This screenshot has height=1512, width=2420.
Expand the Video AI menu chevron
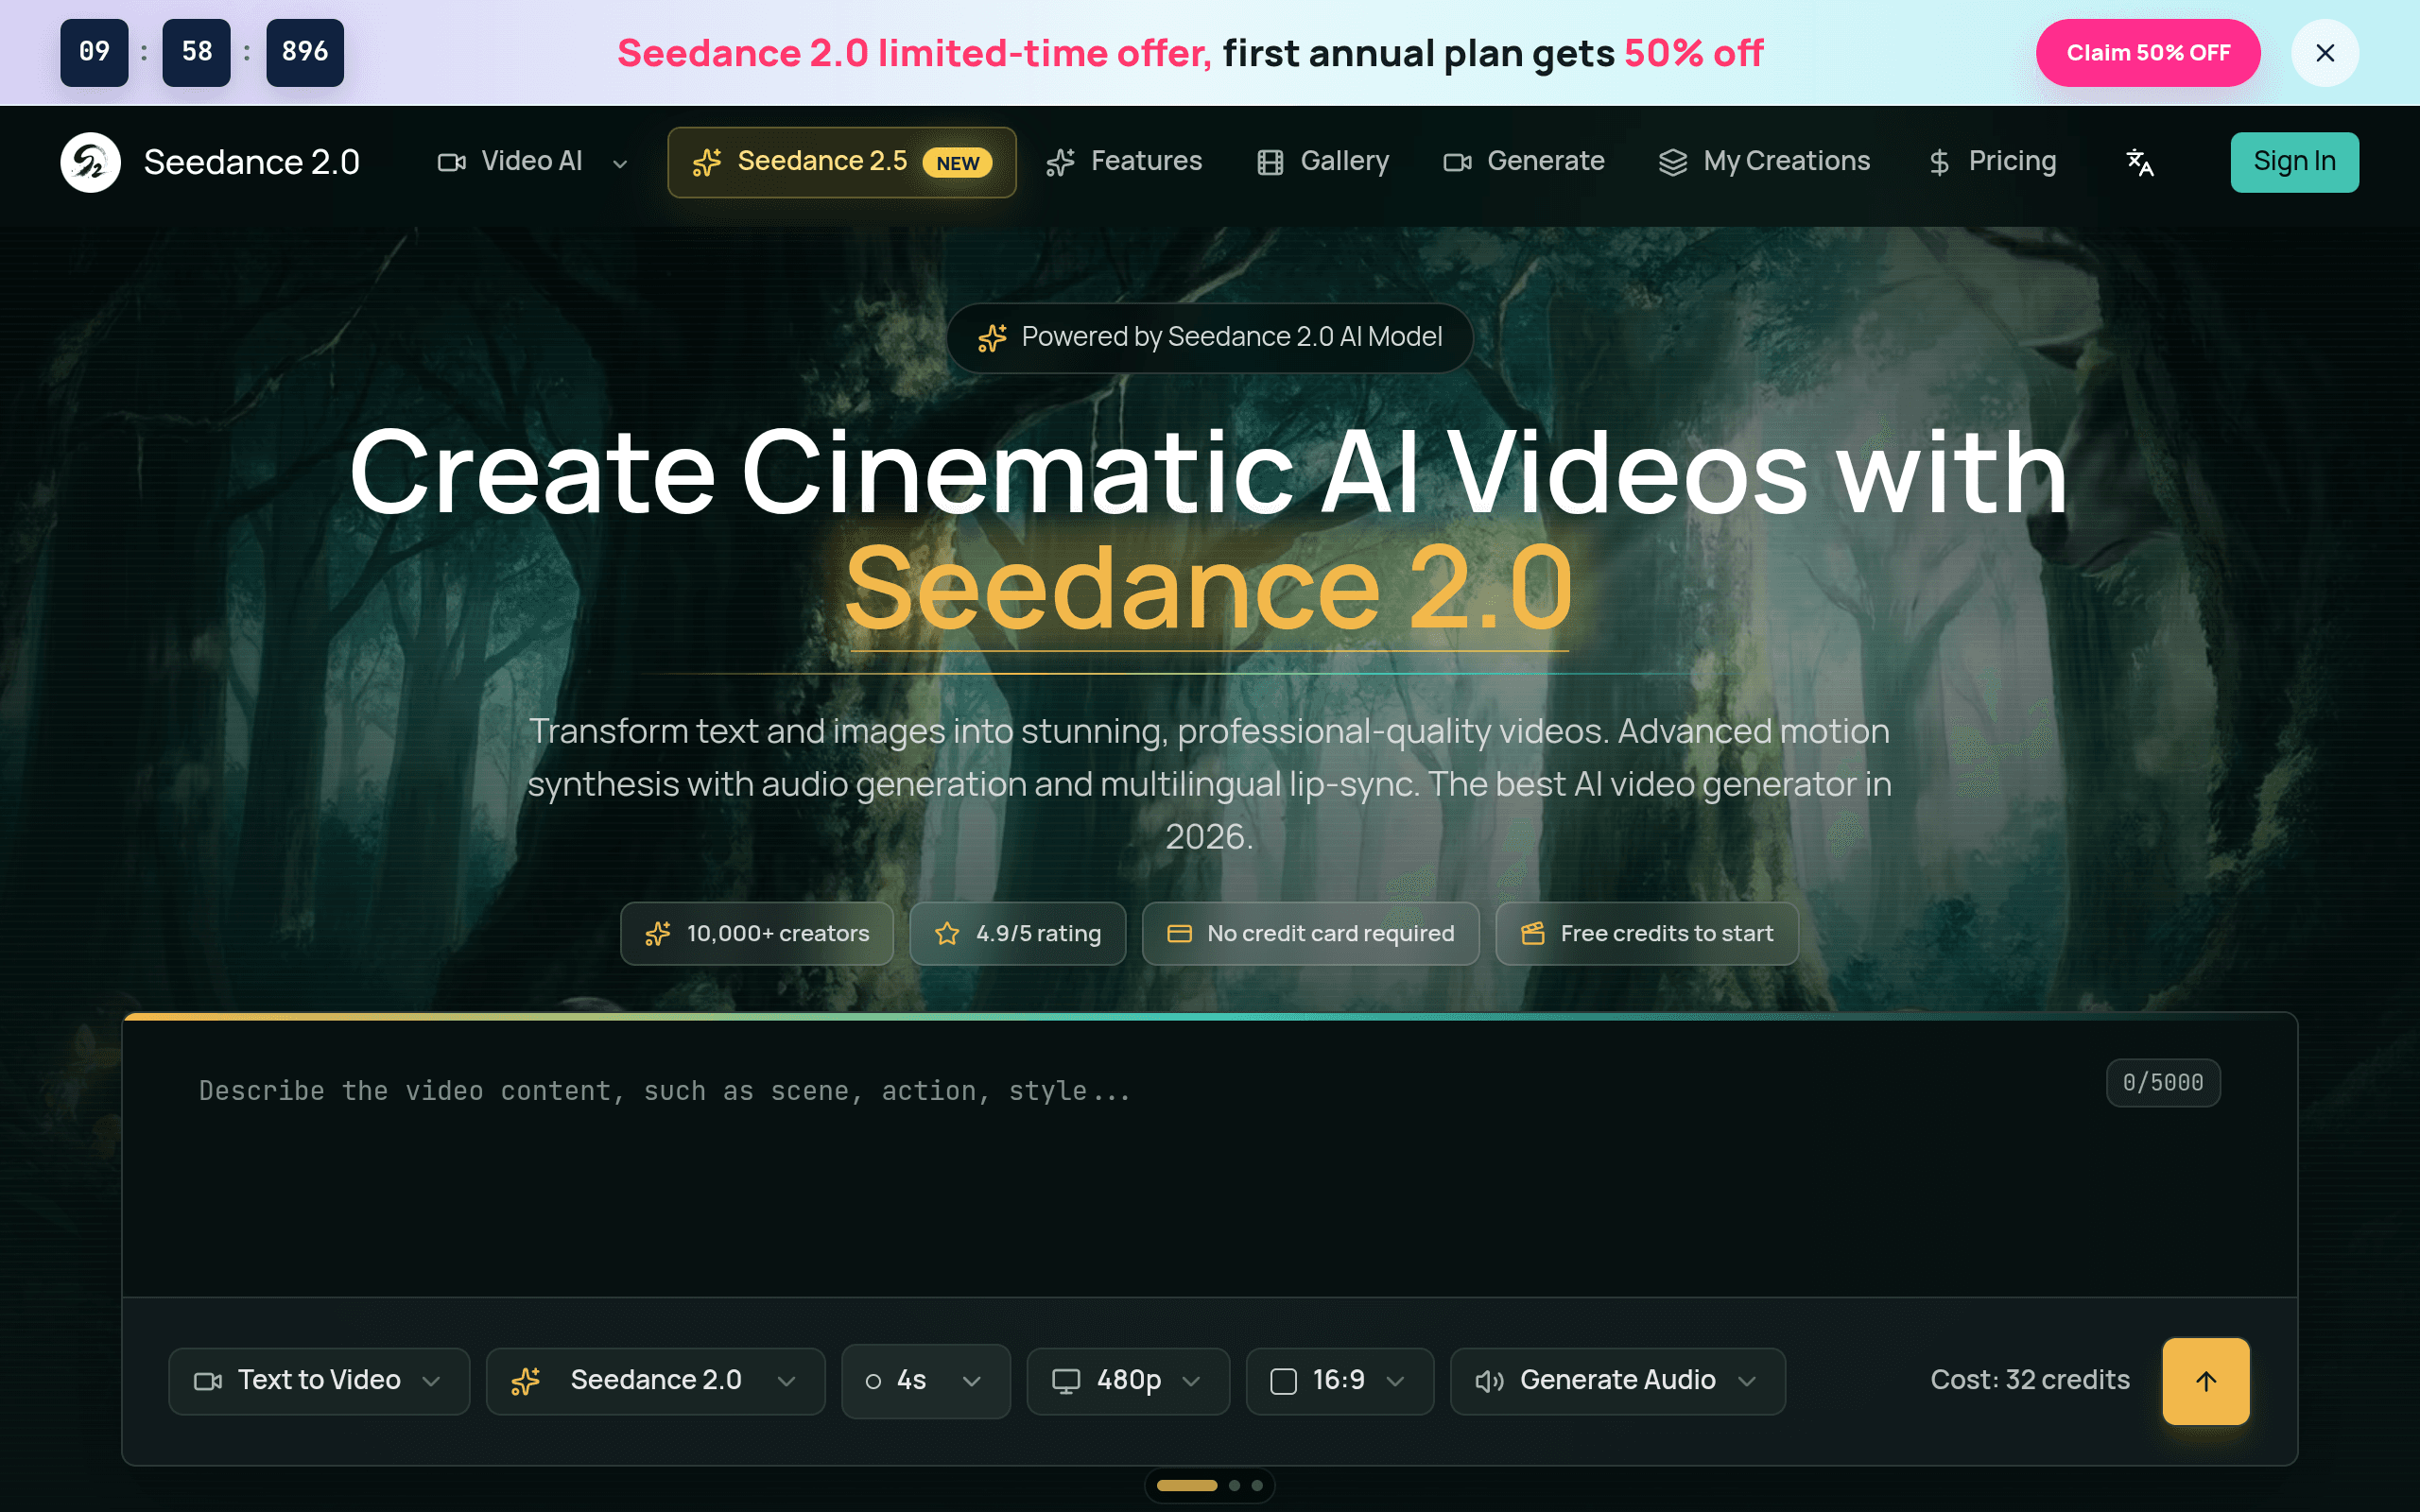tap(620, 164)
